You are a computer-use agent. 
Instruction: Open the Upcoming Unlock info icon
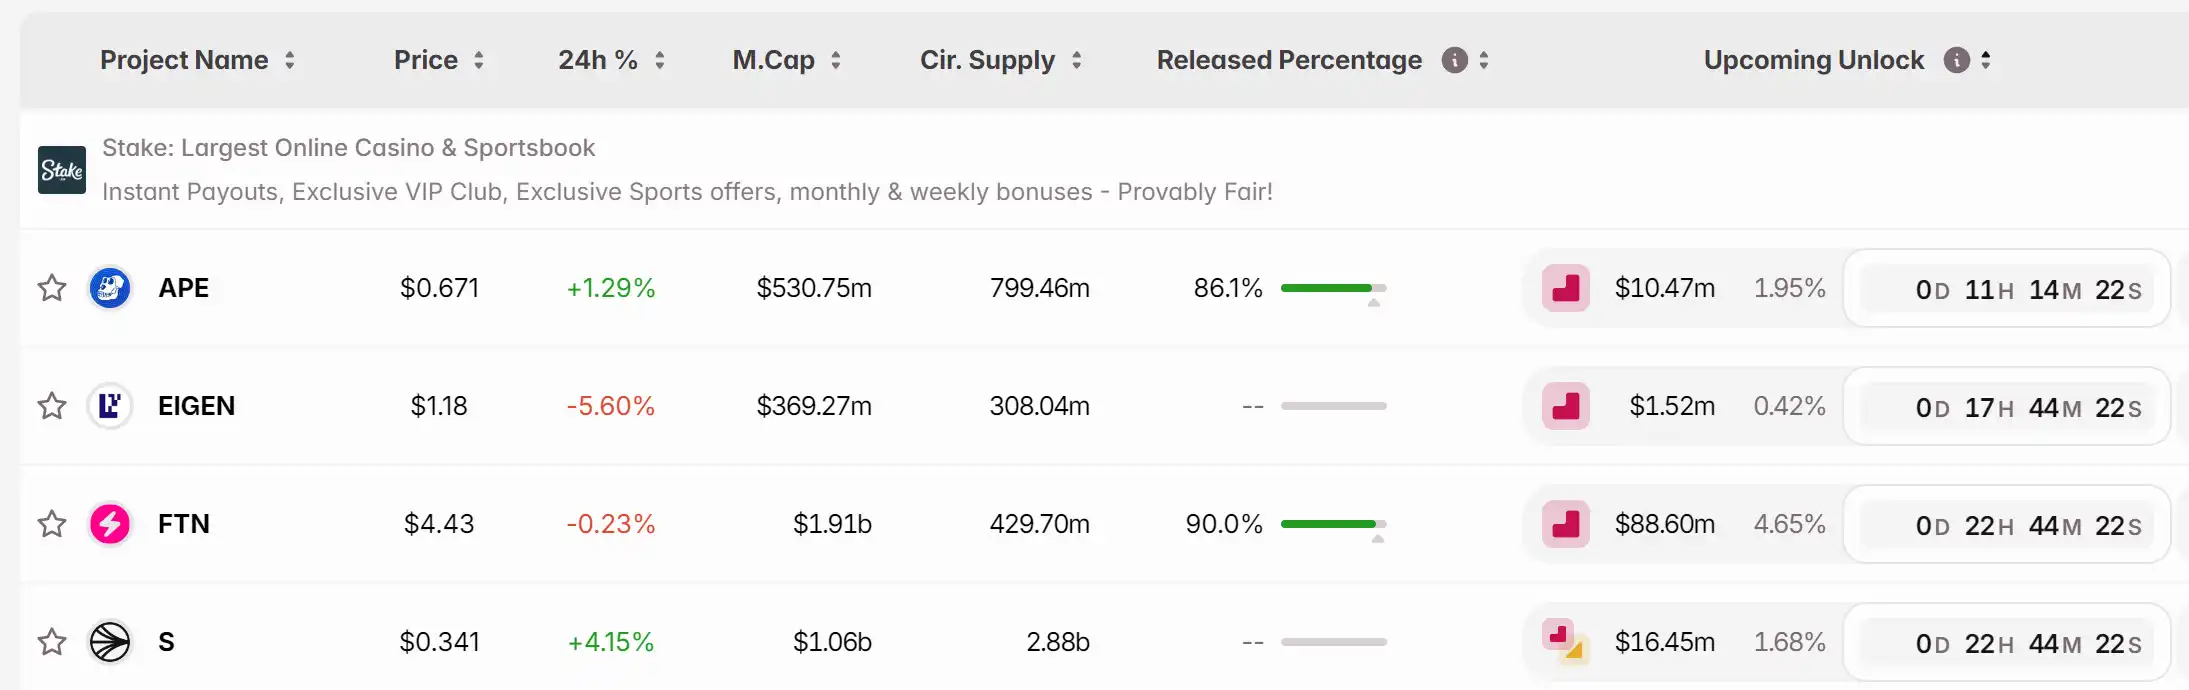pos(1956,60)
